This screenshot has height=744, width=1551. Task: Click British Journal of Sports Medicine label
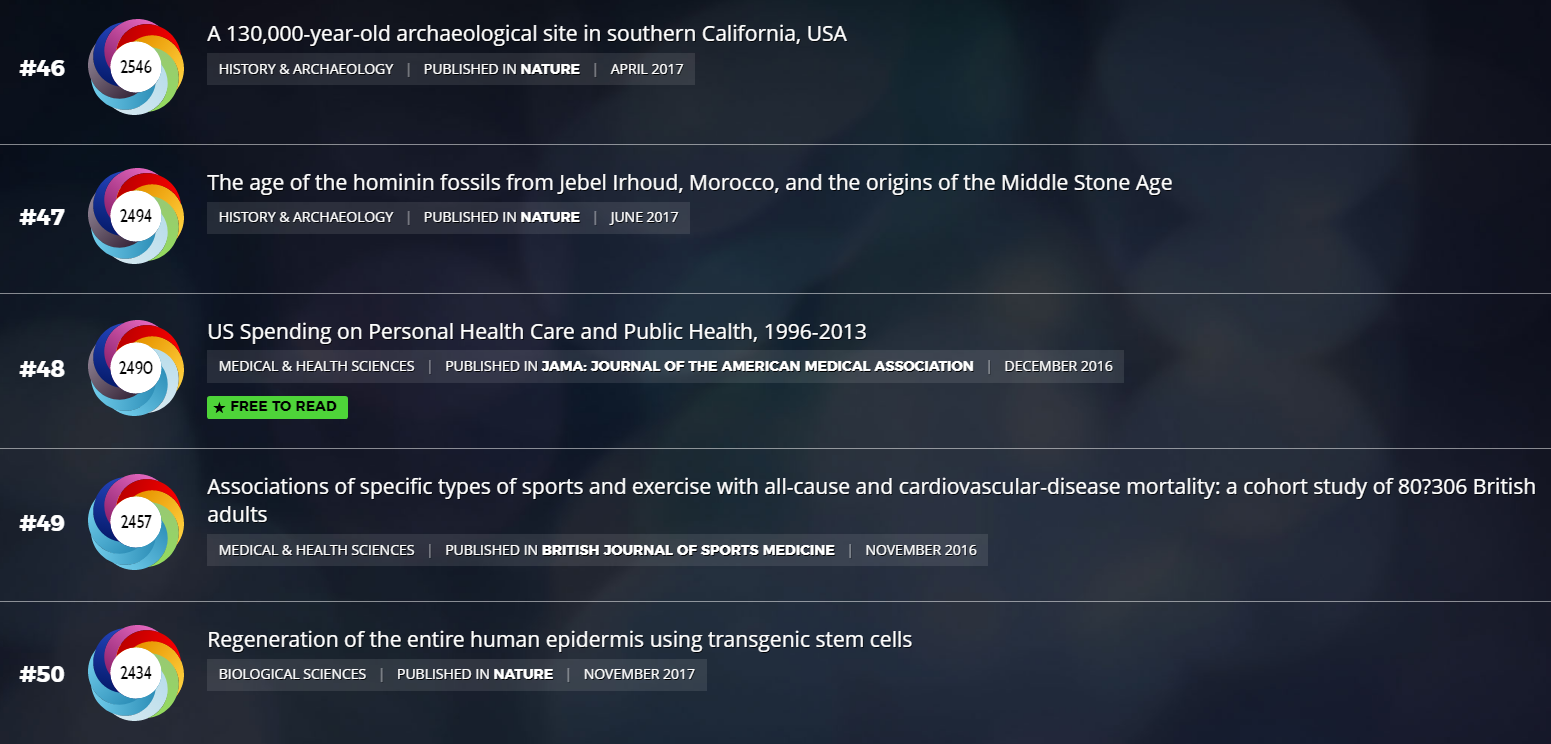point(688,550)
